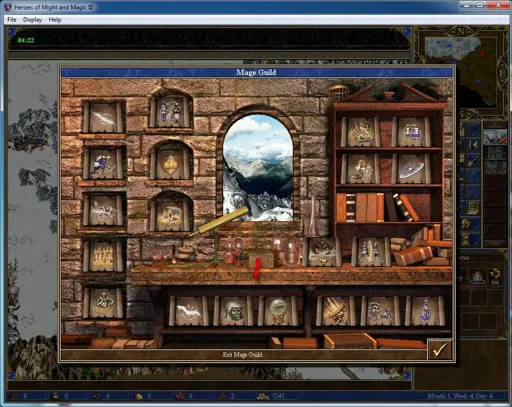Close the Heroes of Might and Magic window
The image size is (512, 407).
click(498, 5)
